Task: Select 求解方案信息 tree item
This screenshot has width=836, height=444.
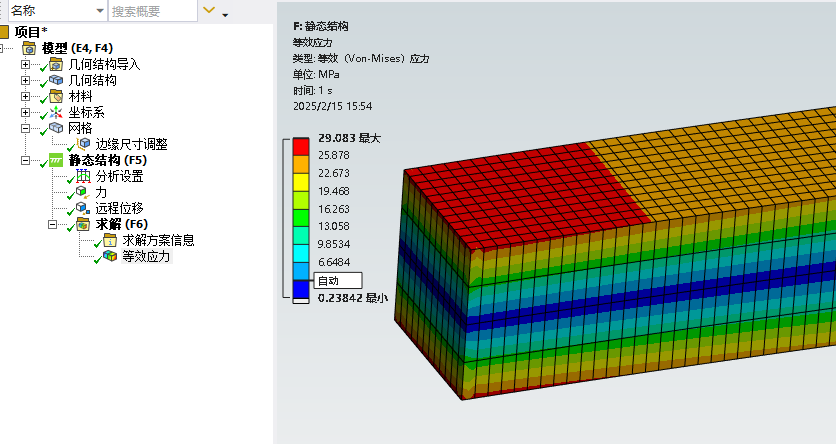Action: pos(158,240)
